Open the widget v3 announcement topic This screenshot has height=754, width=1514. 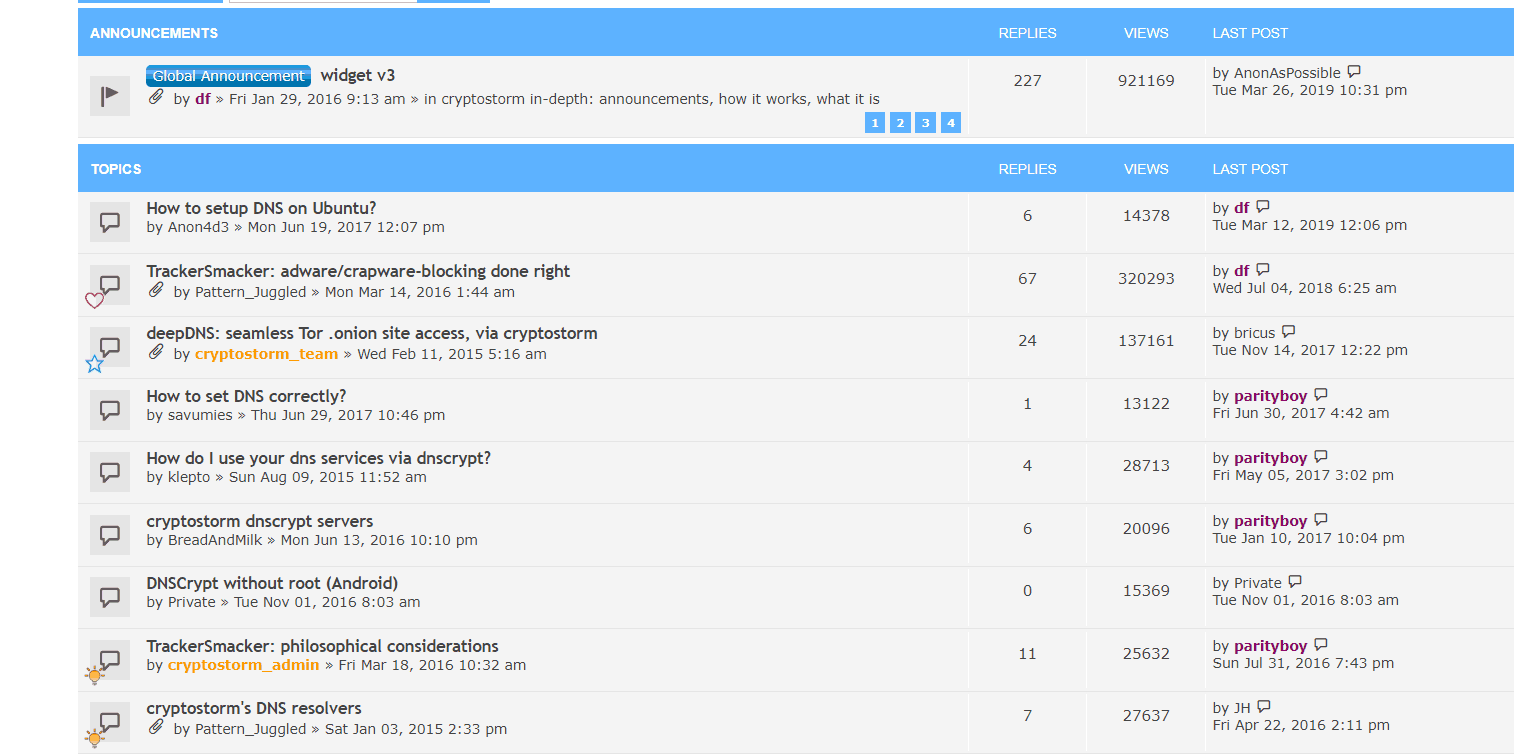click(x=358, y=76)
